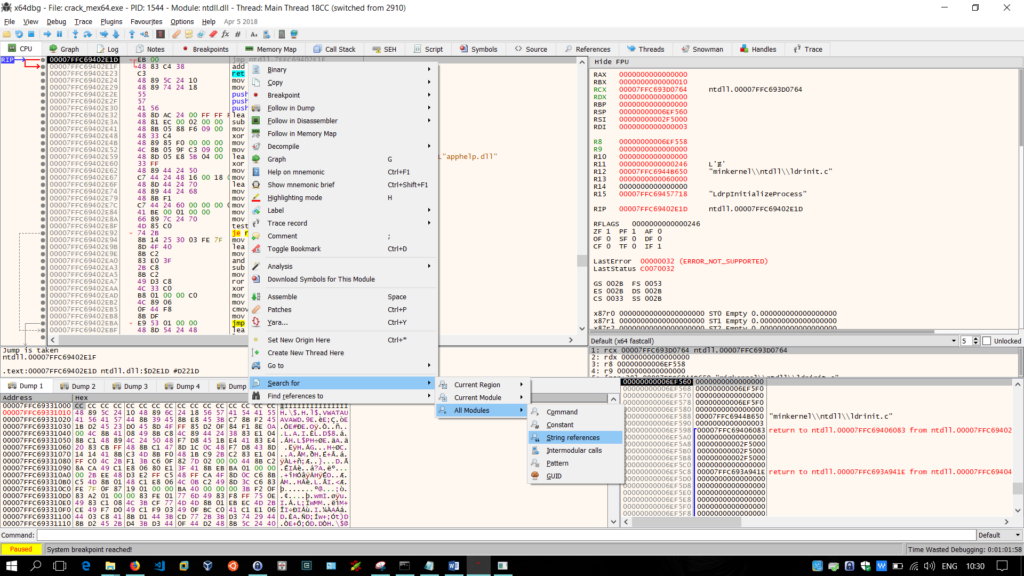Select Follow in Dump menu entry
Screen dimensions: 1024x576
pos(291,108)
